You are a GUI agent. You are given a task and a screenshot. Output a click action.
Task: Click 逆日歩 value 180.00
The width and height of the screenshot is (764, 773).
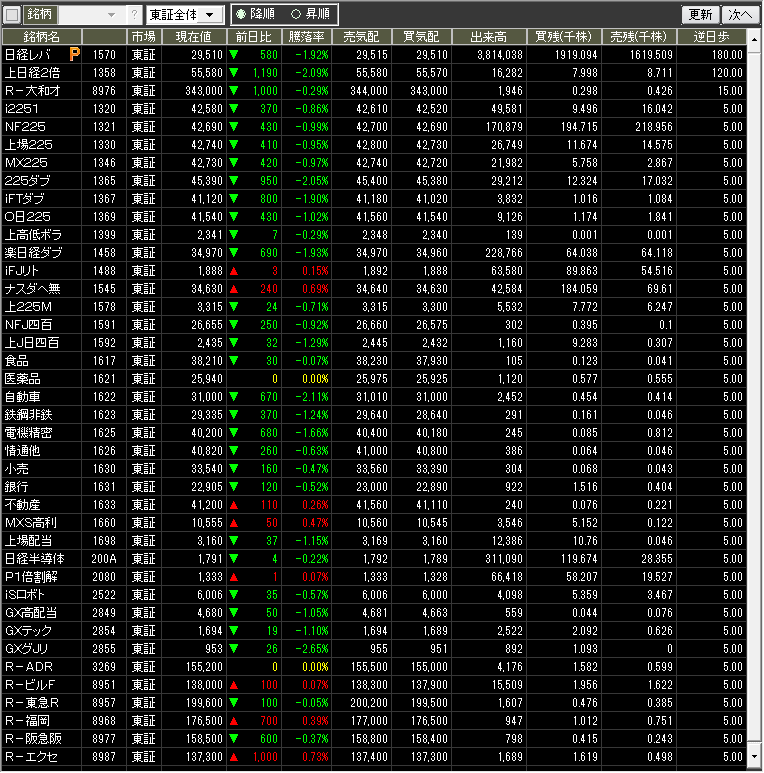[727, 55]
